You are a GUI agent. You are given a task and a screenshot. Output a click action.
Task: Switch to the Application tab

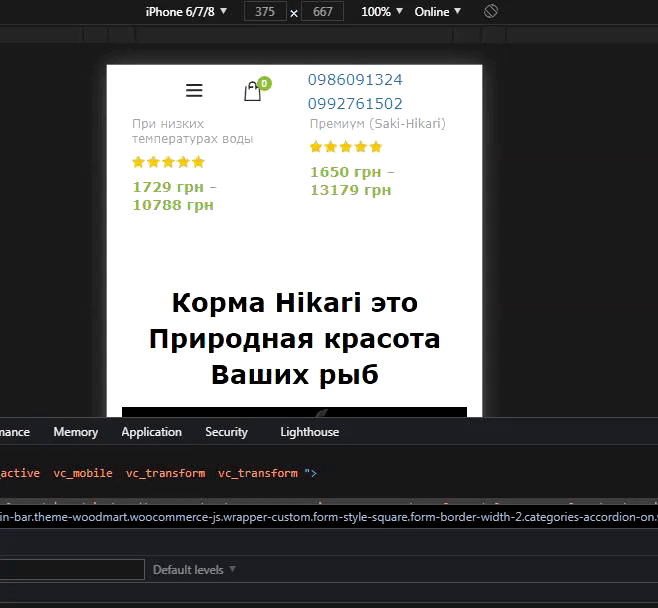click(x=151, y=432)
